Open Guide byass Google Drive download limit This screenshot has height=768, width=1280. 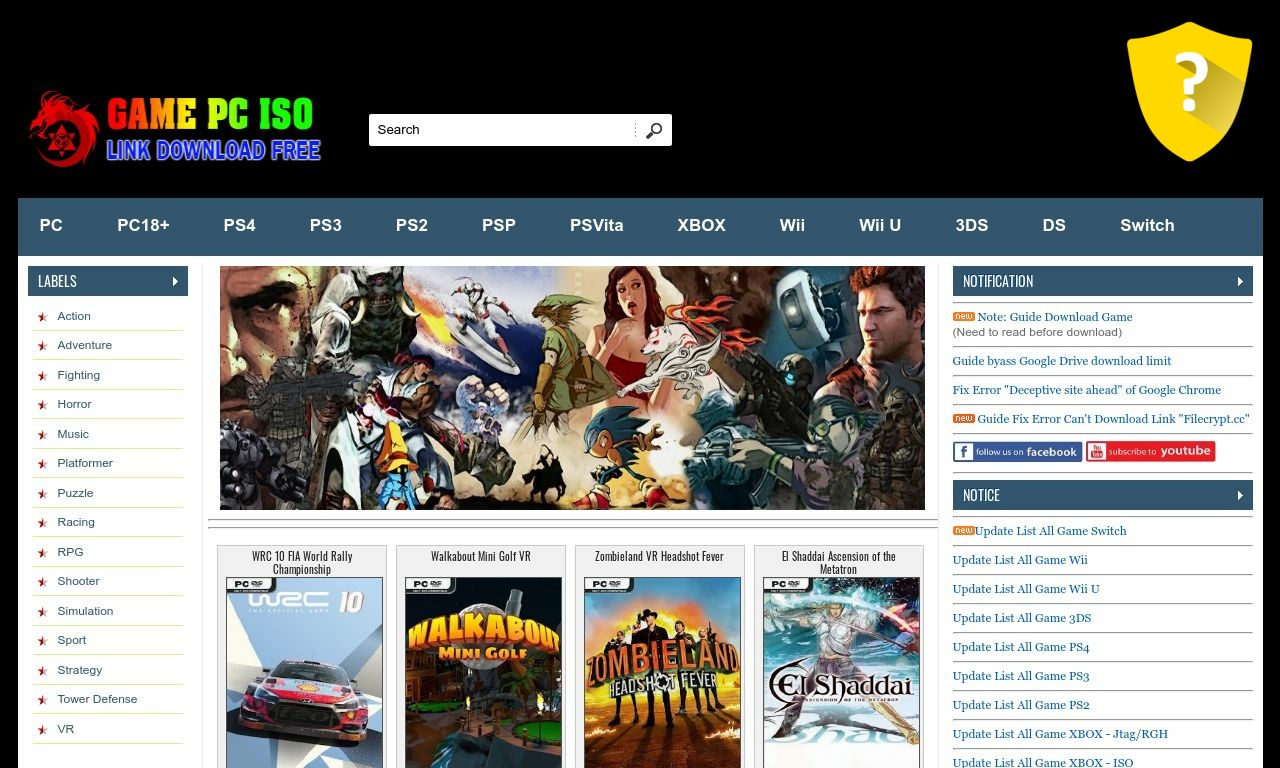pyautogui.click(x=1061, y=361)
